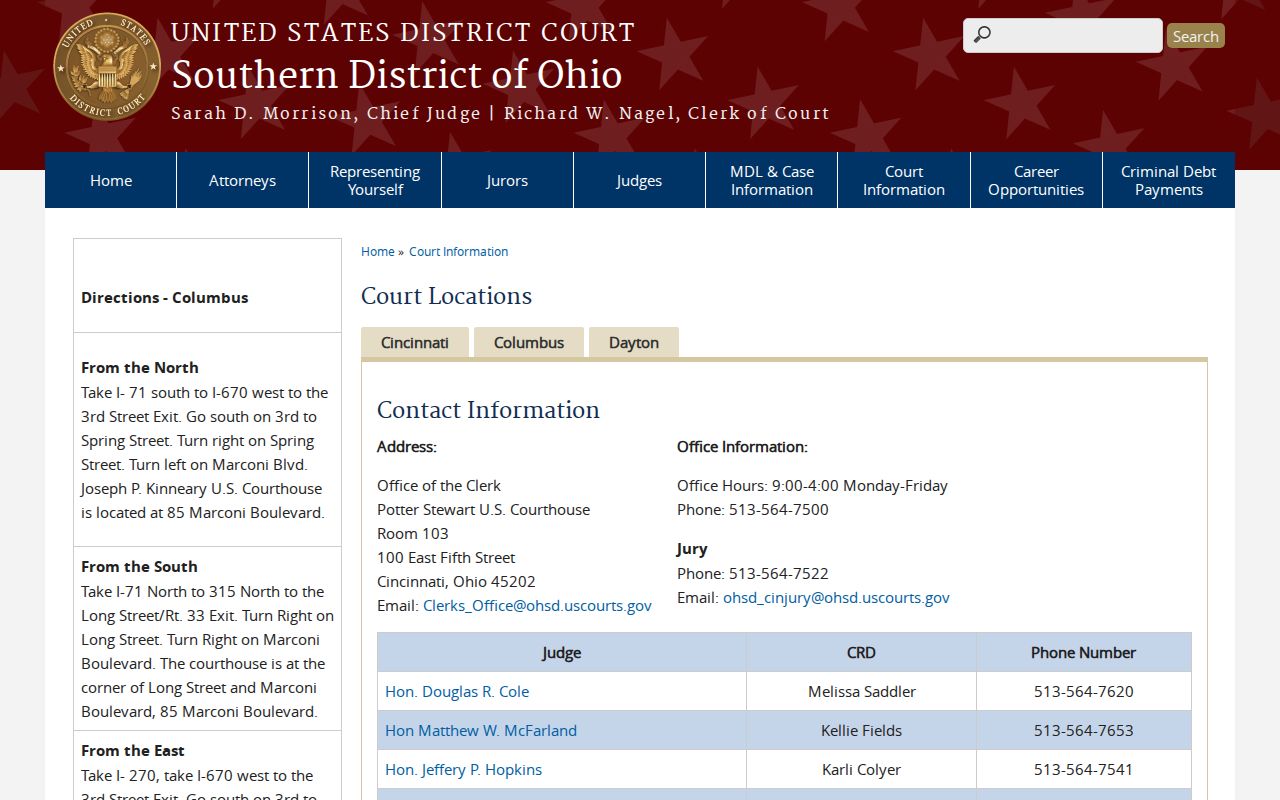Click the From the North heading
1280x800 pixels.
tap(140, 367)
